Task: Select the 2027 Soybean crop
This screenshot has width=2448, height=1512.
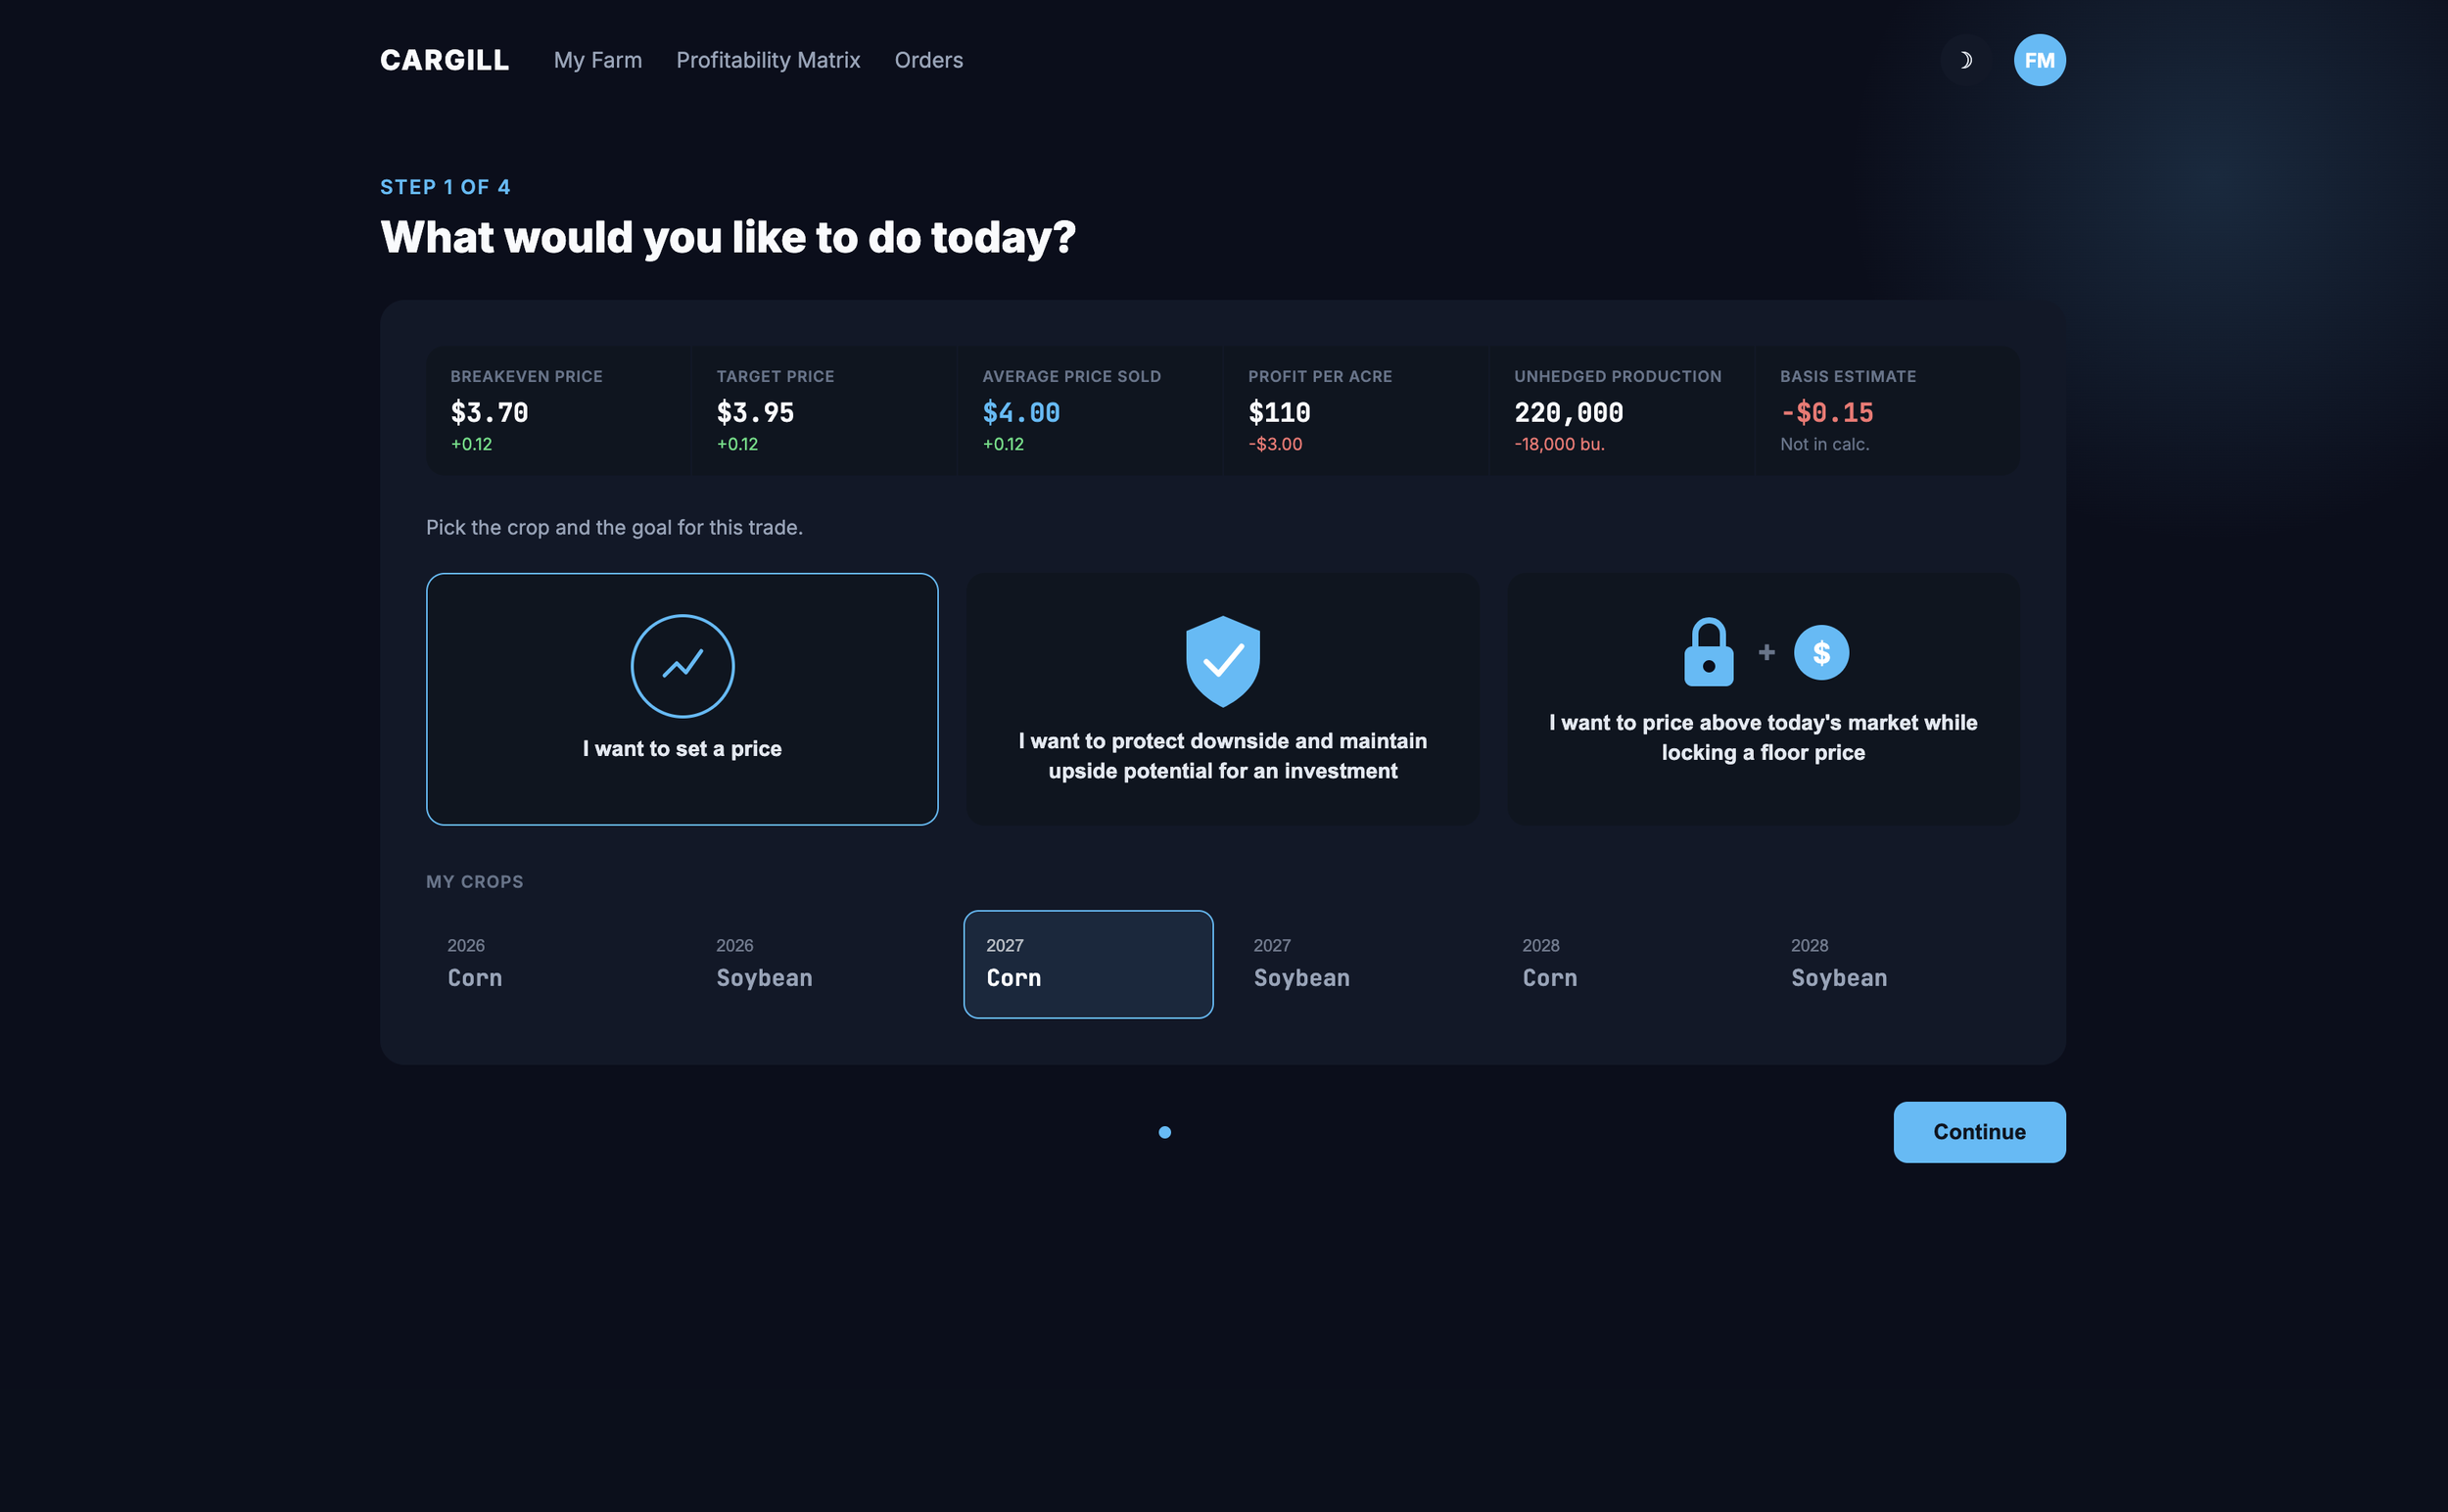Action: pyautogui.click(x=1357, y=964)
